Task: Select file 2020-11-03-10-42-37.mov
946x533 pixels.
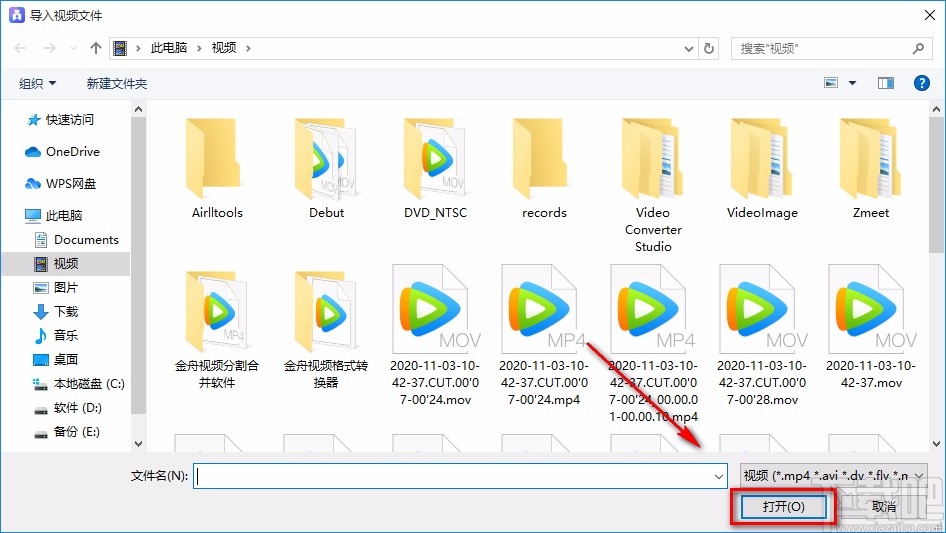Action: [871, 327]
